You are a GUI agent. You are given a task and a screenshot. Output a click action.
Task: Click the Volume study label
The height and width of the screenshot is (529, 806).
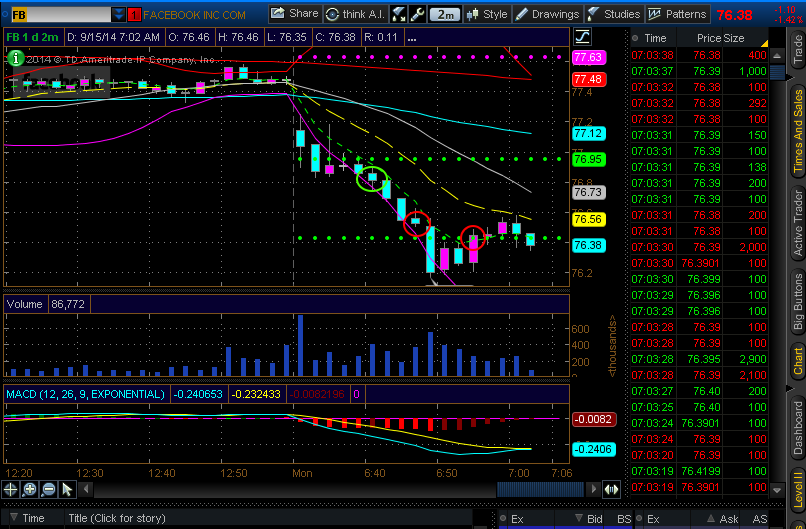tap(25, 304)
